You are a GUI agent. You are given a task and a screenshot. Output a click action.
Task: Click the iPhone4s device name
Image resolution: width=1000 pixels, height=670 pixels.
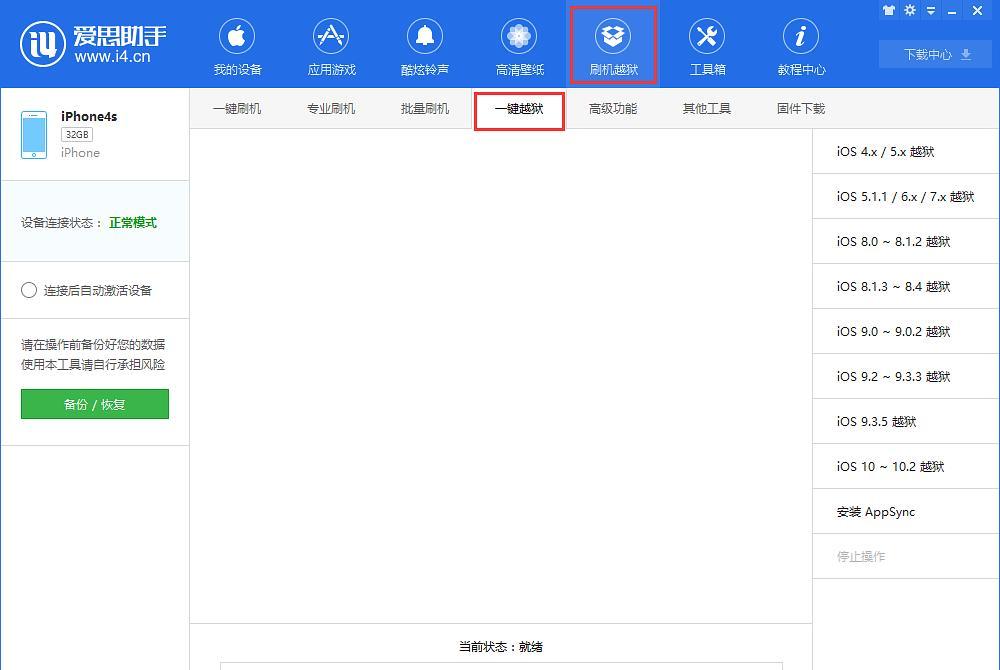coord(89,116)
